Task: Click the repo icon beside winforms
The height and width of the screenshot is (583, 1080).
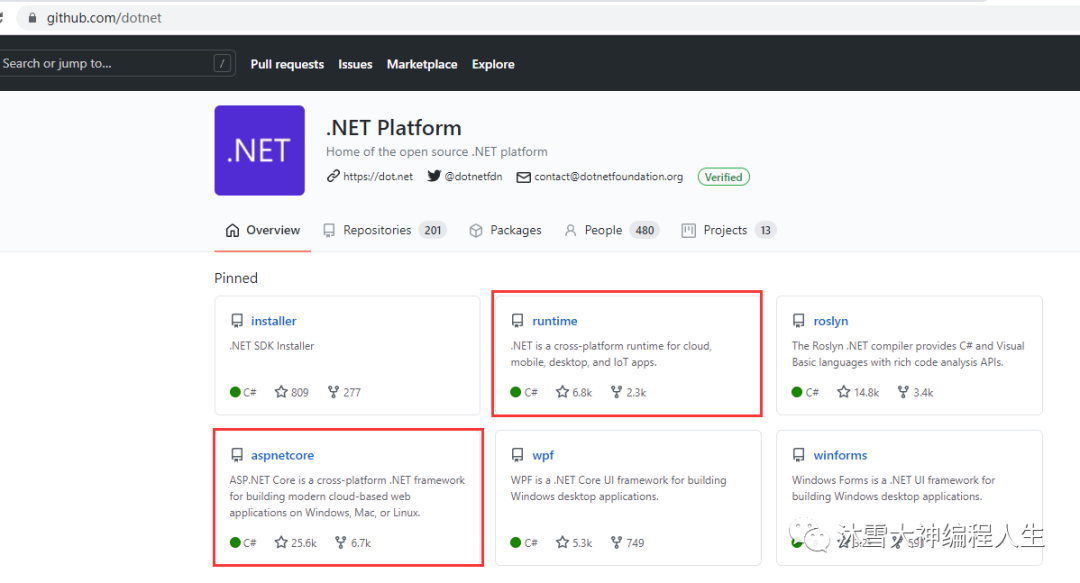Action: (x=798, y=456)
